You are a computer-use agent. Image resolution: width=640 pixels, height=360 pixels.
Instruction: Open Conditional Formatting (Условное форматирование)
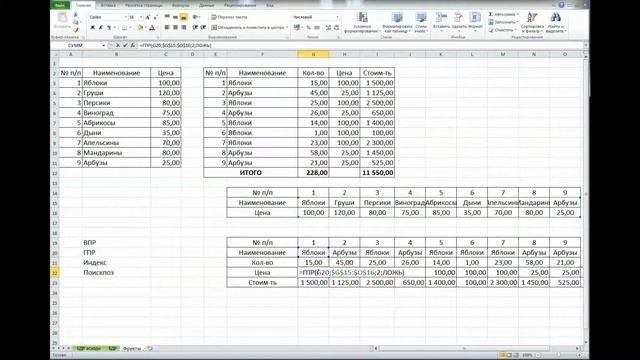(362, 22)
